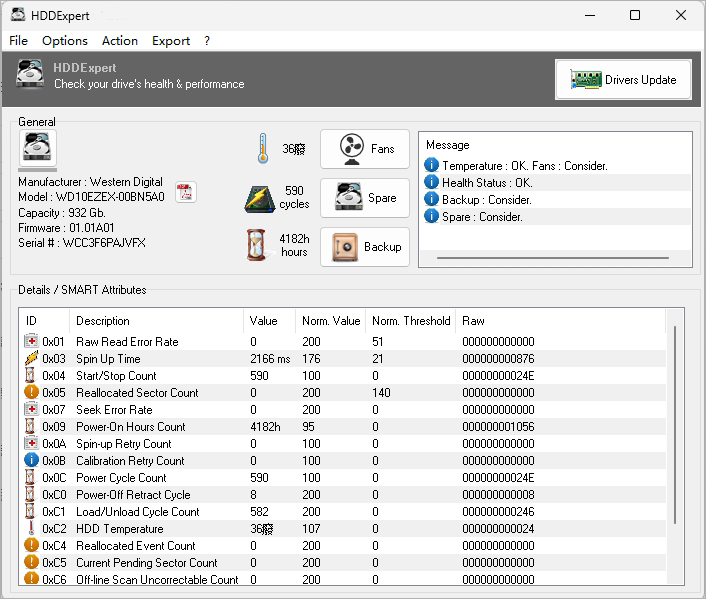Open the Export menu
The height and width of the screenshot is (599, 706).
click(x=171, y=41)
